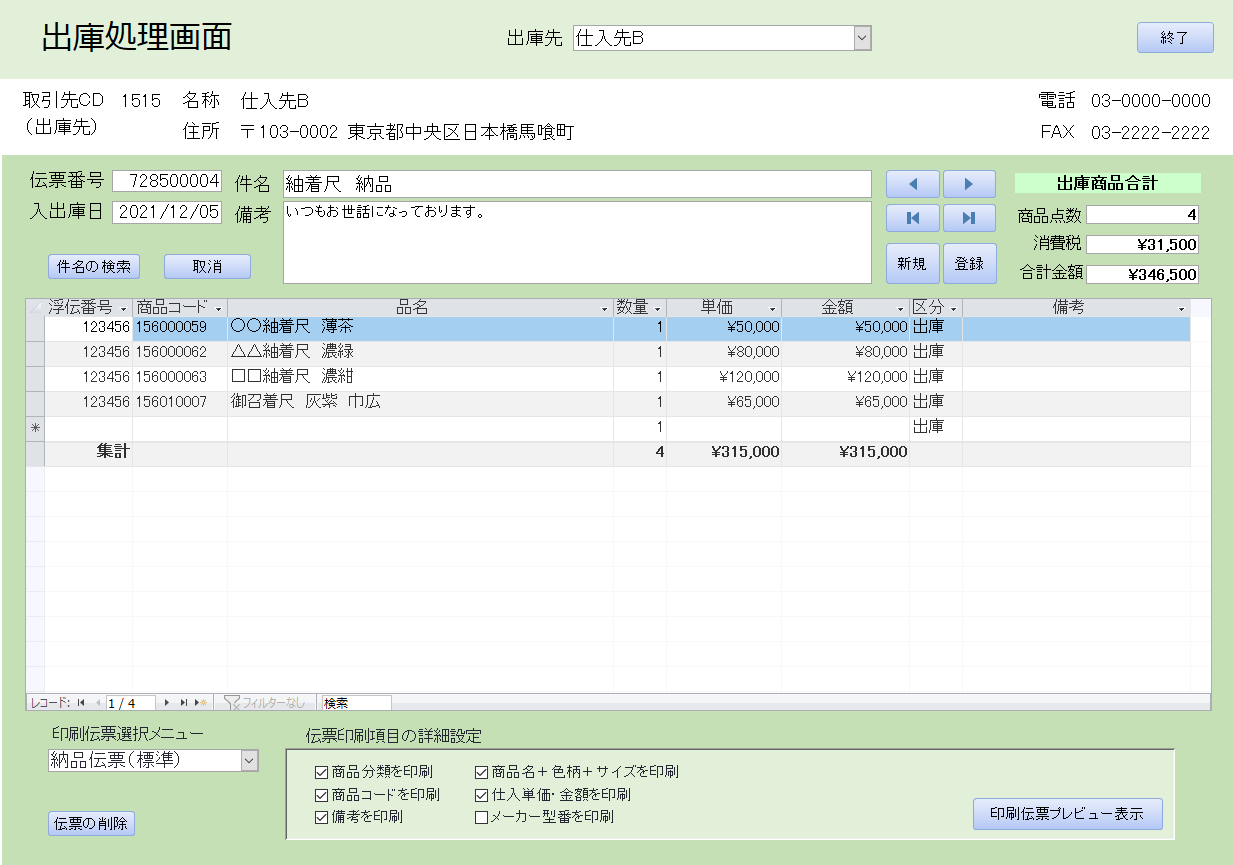The width and height of the screenshot is (1233, 865).
Task: Toggle 仕入単価・金額を印刷 checkbox
Action: pyautogui.click(x=481, y=795)
